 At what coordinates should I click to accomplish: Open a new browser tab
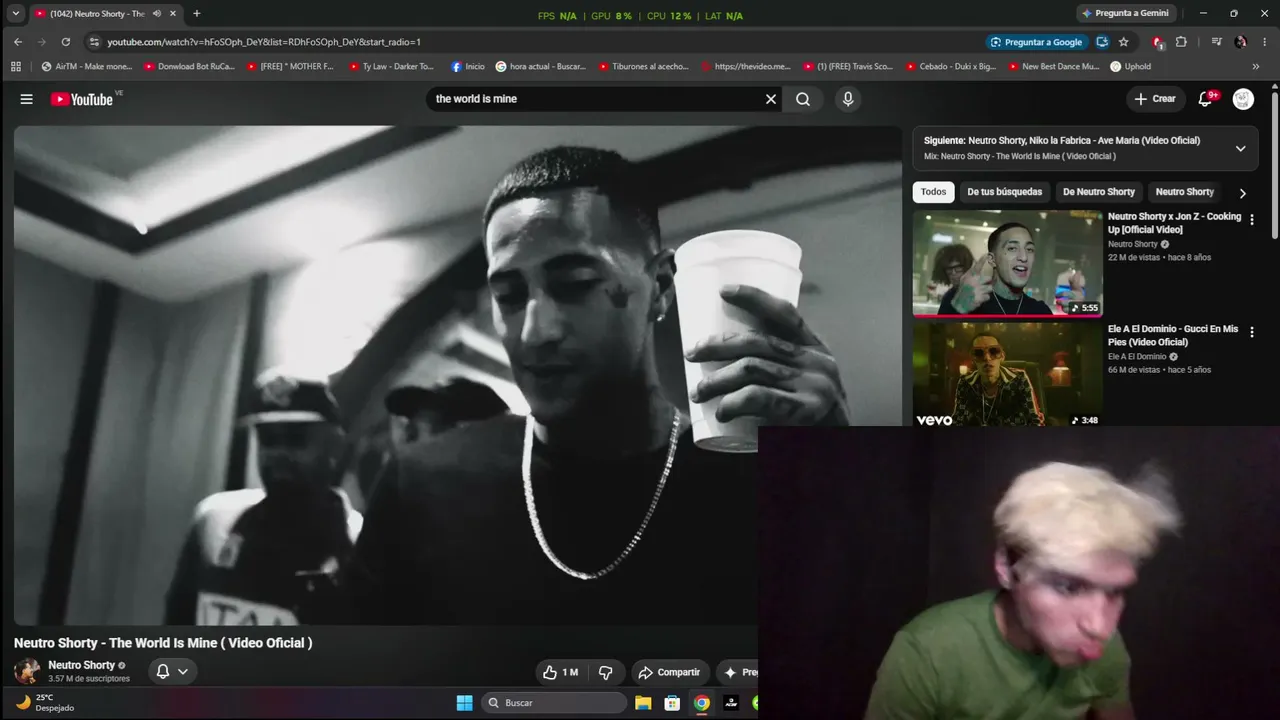click(x=196, y=13)
